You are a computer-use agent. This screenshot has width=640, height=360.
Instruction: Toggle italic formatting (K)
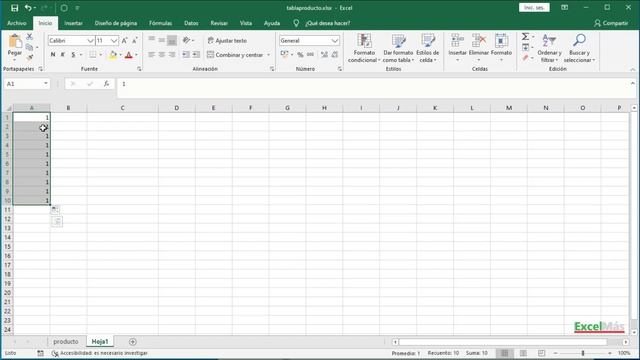tap(63, 55)
